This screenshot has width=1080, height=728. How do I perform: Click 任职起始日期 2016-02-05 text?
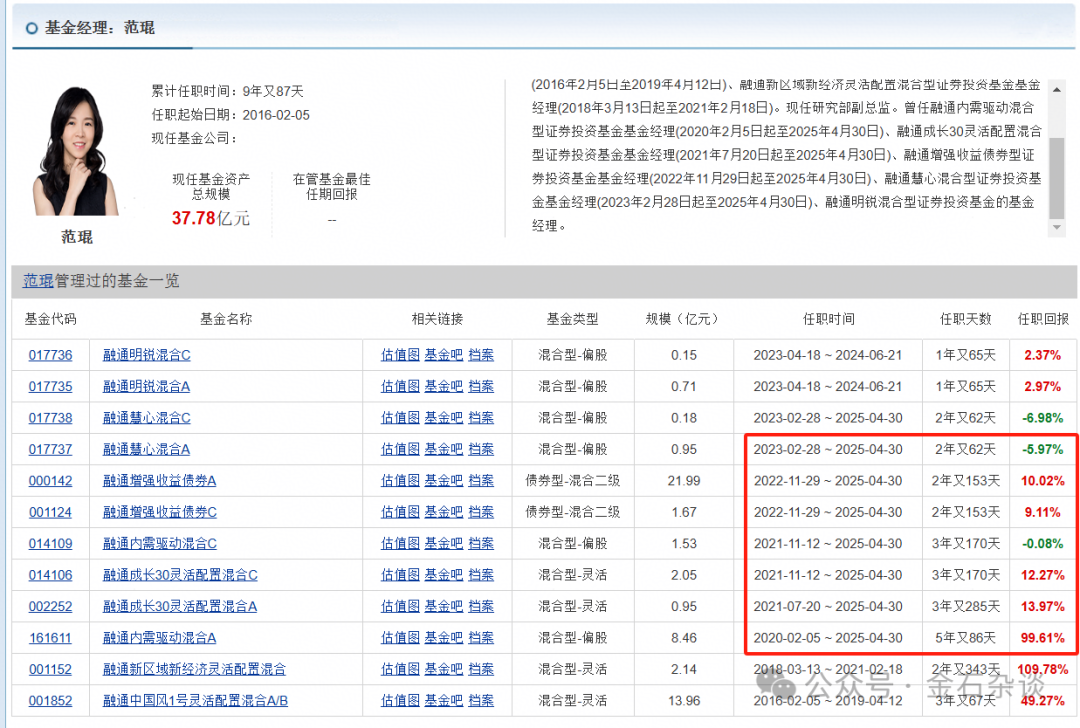coord(231,115)
